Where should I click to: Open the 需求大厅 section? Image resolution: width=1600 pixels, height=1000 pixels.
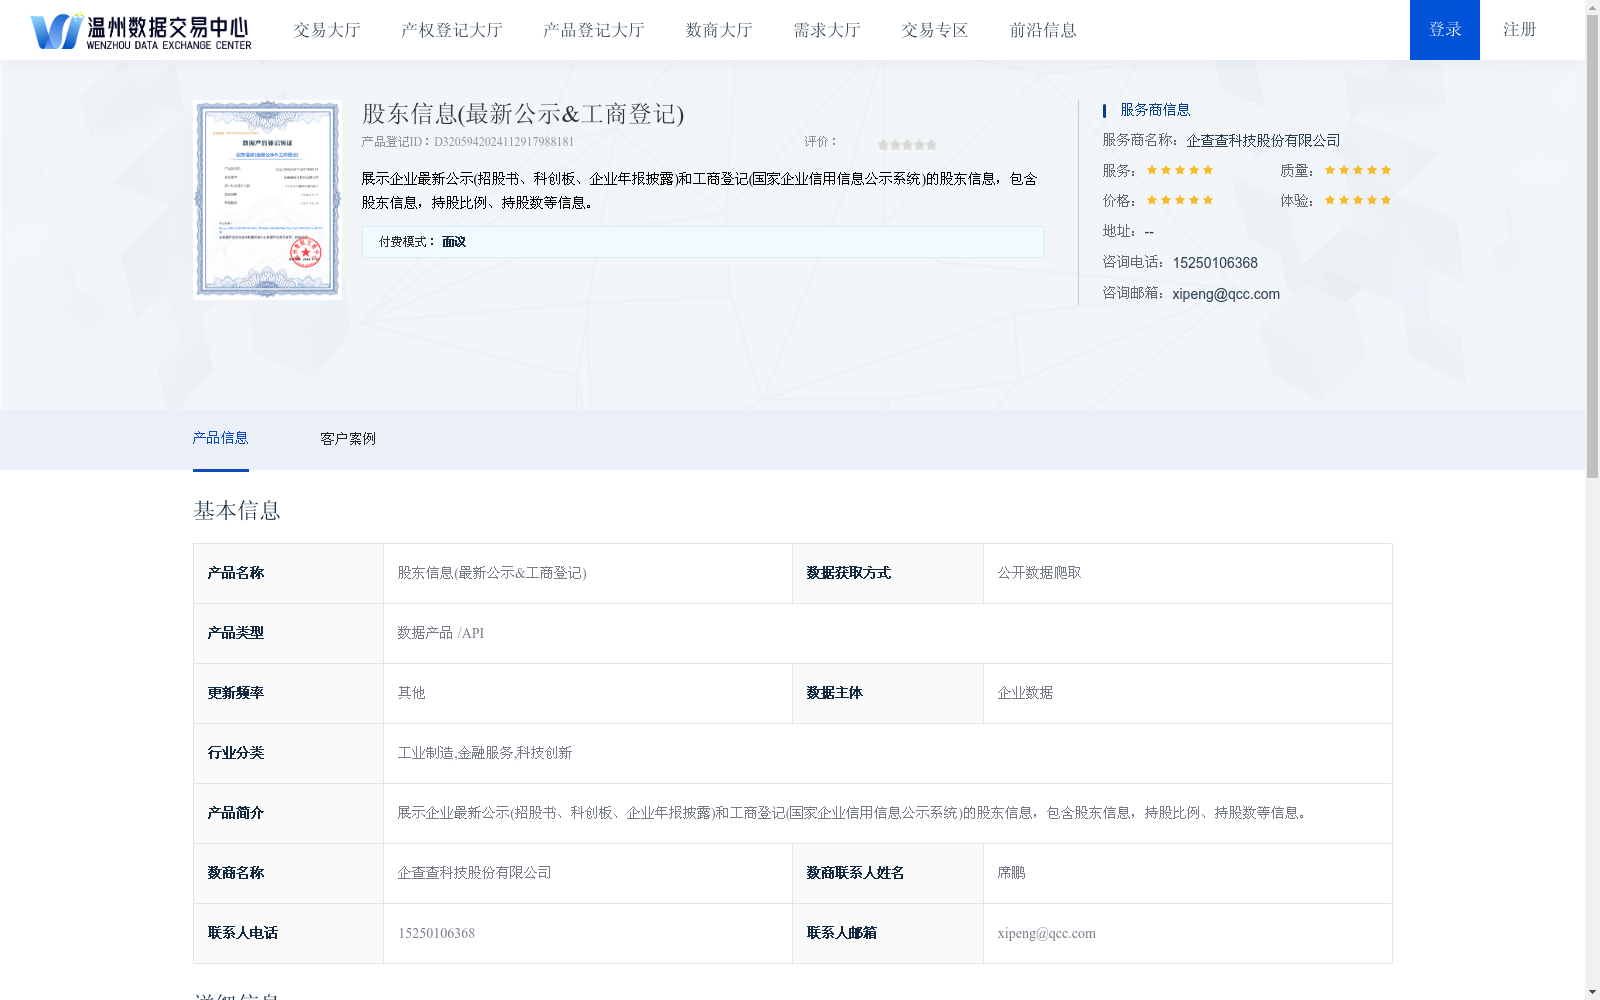(x=825, y=30)
